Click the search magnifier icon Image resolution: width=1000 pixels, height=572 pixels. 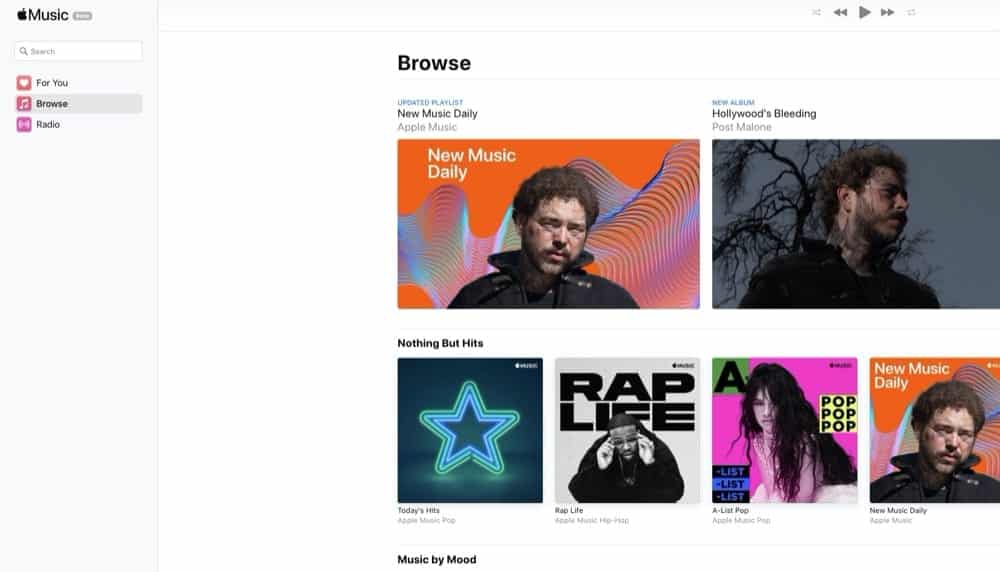click(24, 51)
